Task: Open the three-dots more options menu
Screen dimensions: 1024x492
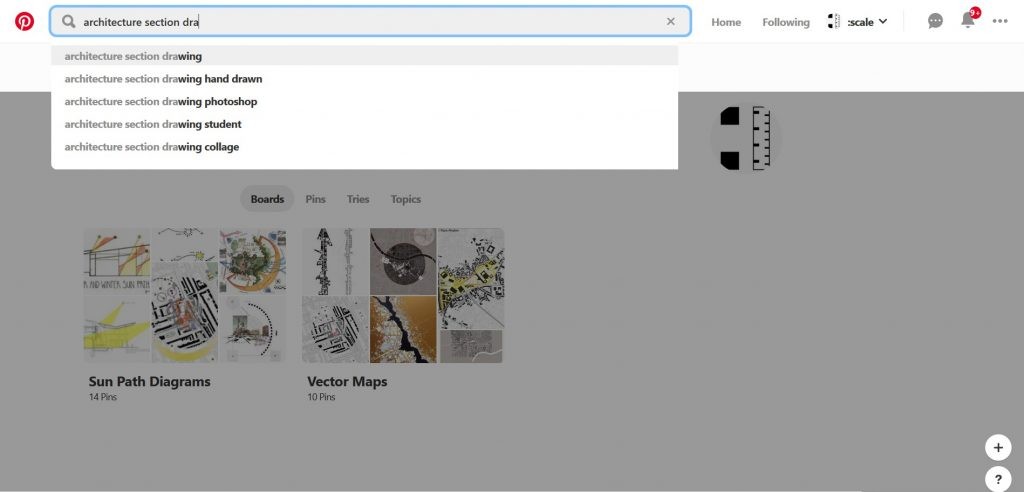Action: (x=1000, y=22)
